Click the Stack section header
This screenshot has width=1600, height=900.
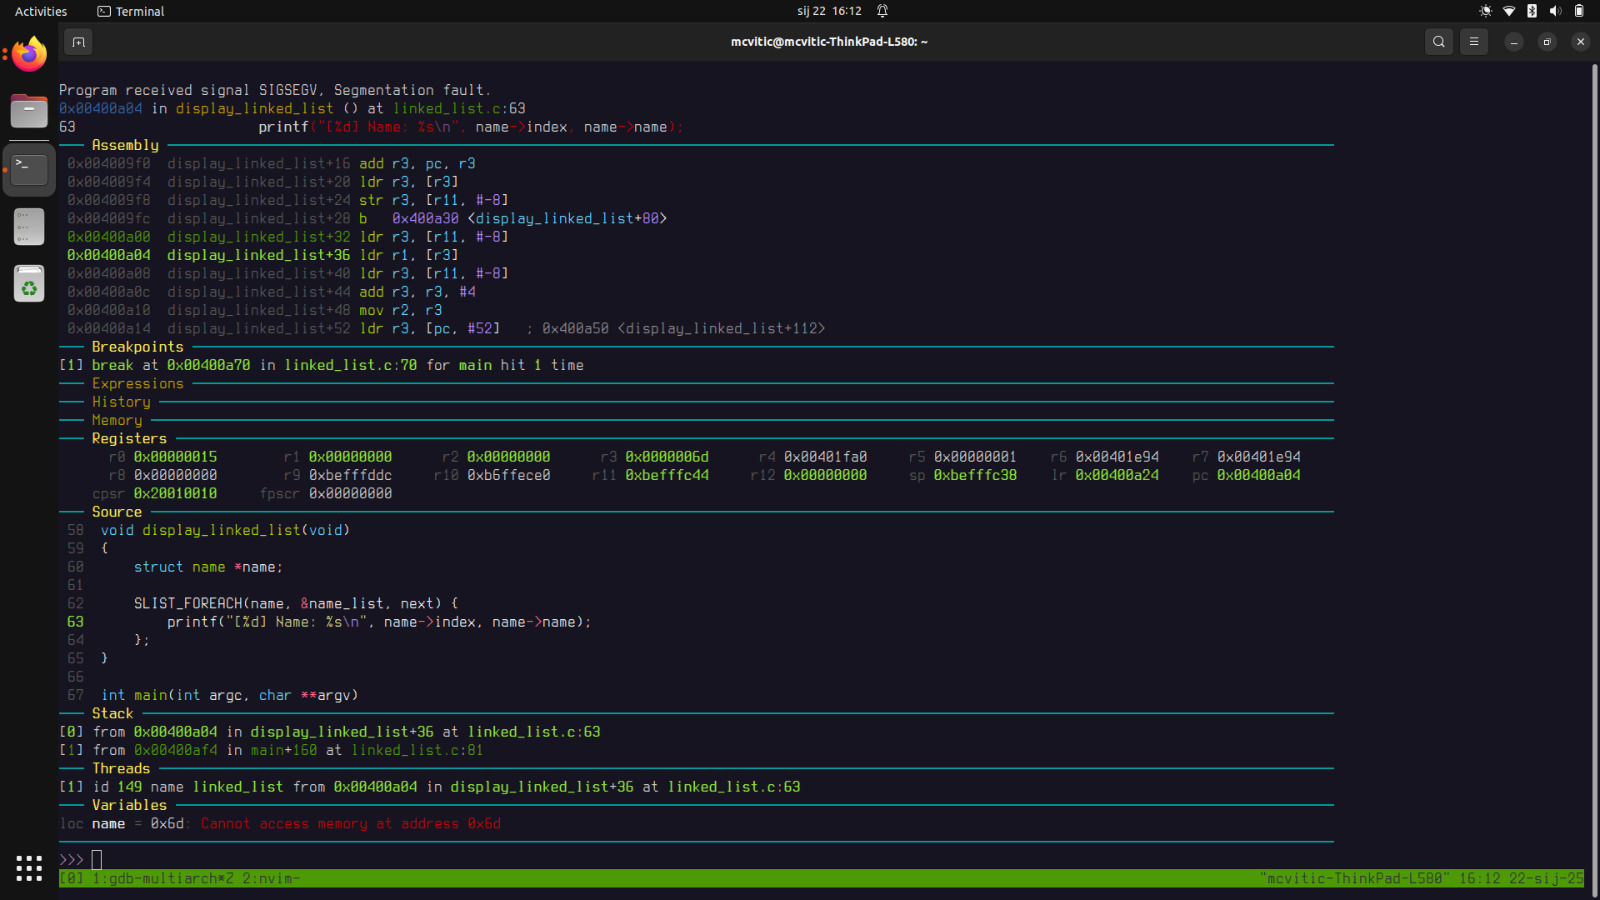tap(112, 714)
